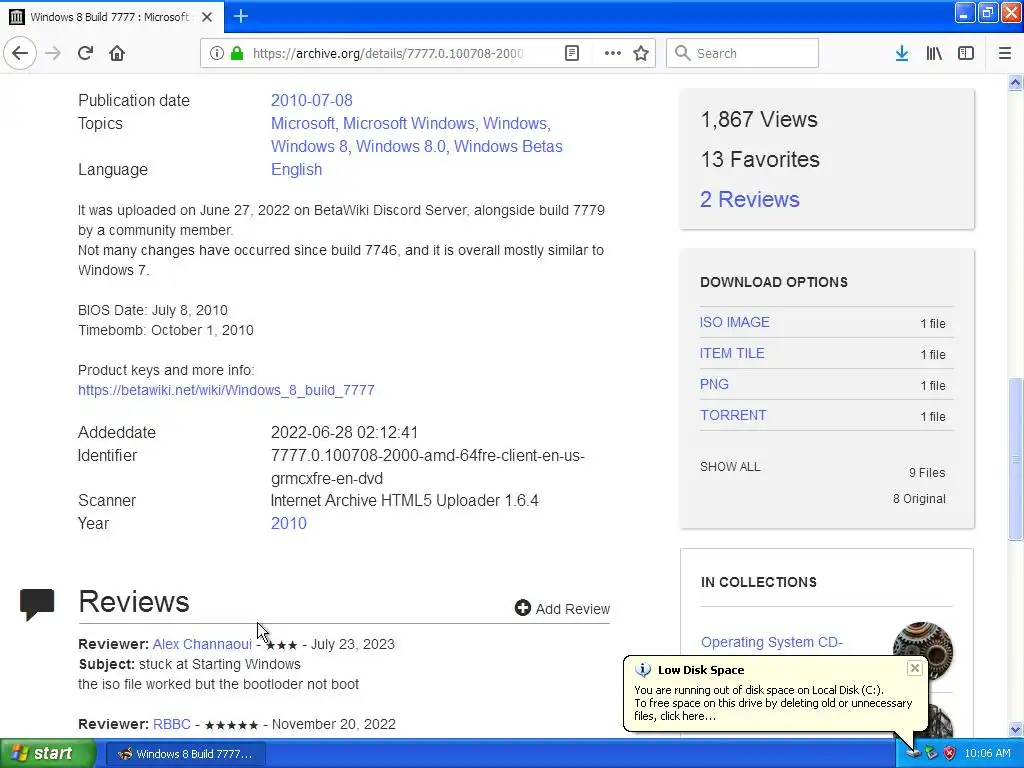The width and height of the screenshot is (1024, 768).
Task: Click the 1,867 Views count text
Action: pyautogui.click(x=758, y=119)
